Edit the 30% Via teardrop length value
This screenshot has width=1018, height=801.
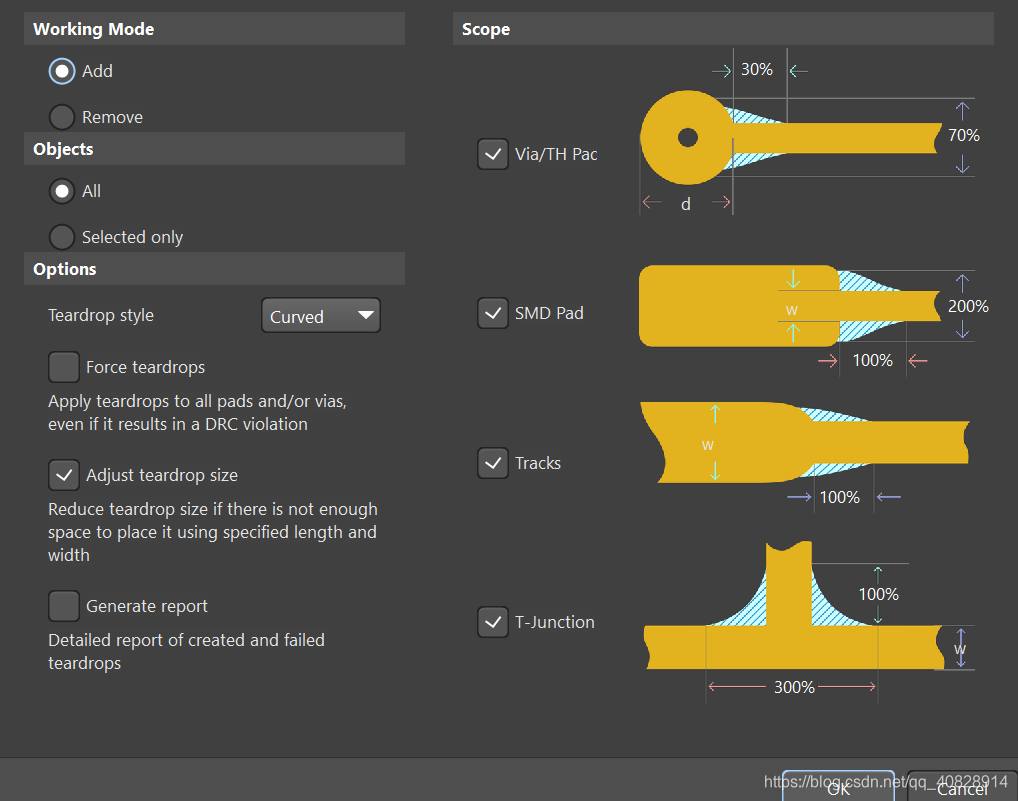(757, 69)
